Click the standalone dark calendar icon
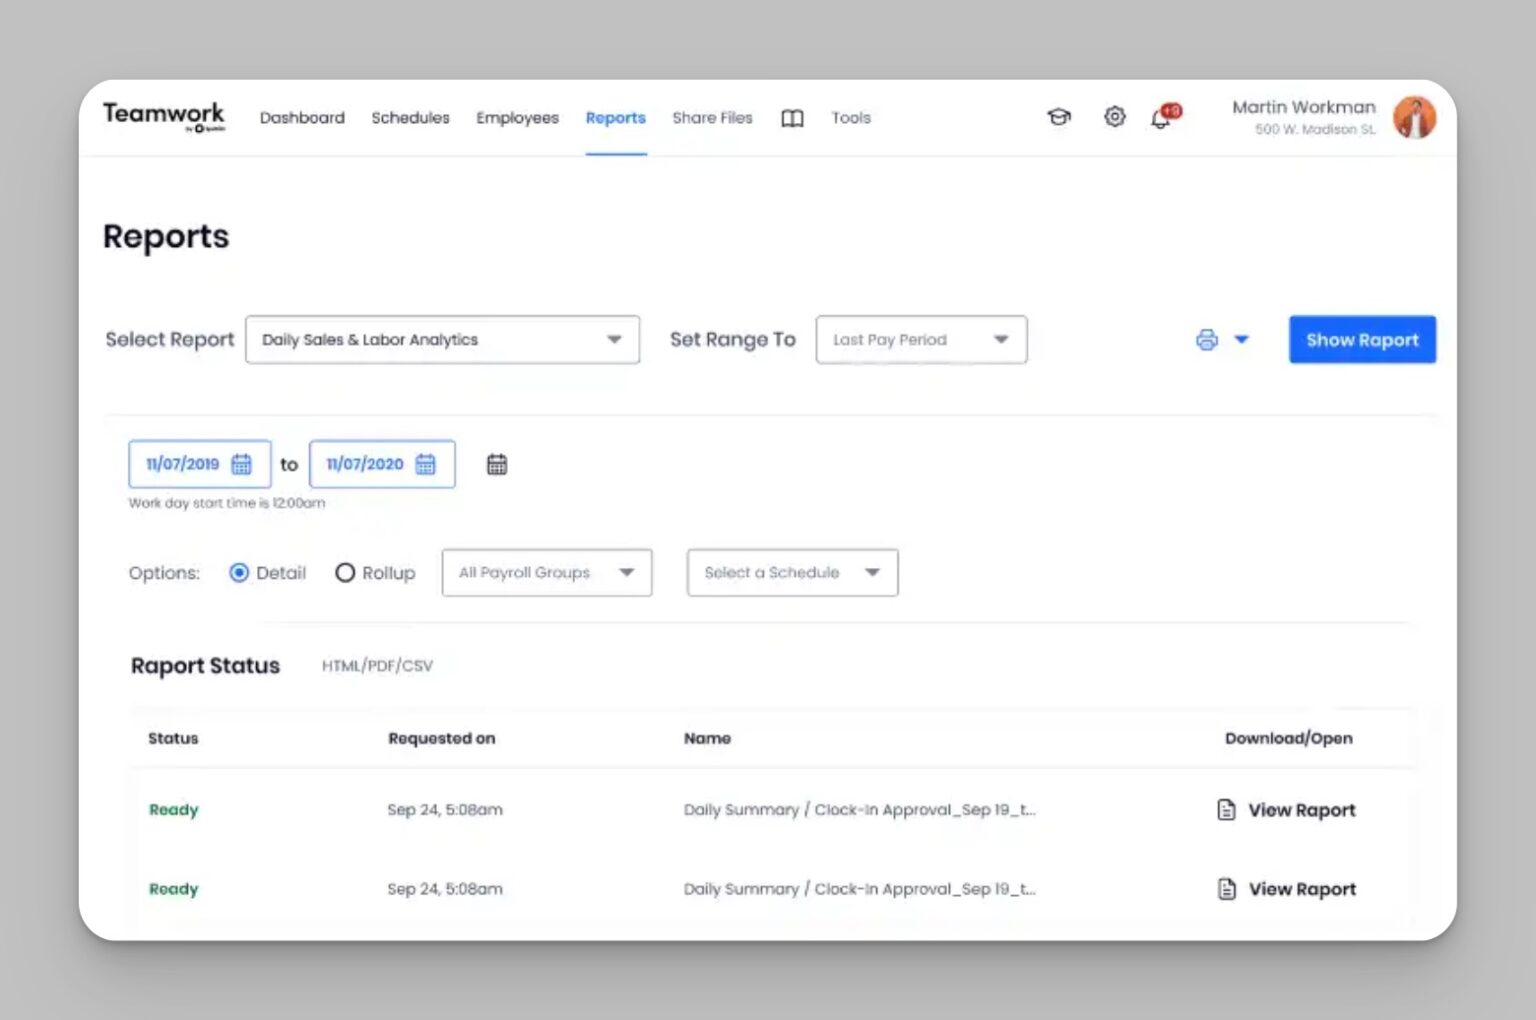This screenshot has height=1020, width=1536. click(497, 464)
